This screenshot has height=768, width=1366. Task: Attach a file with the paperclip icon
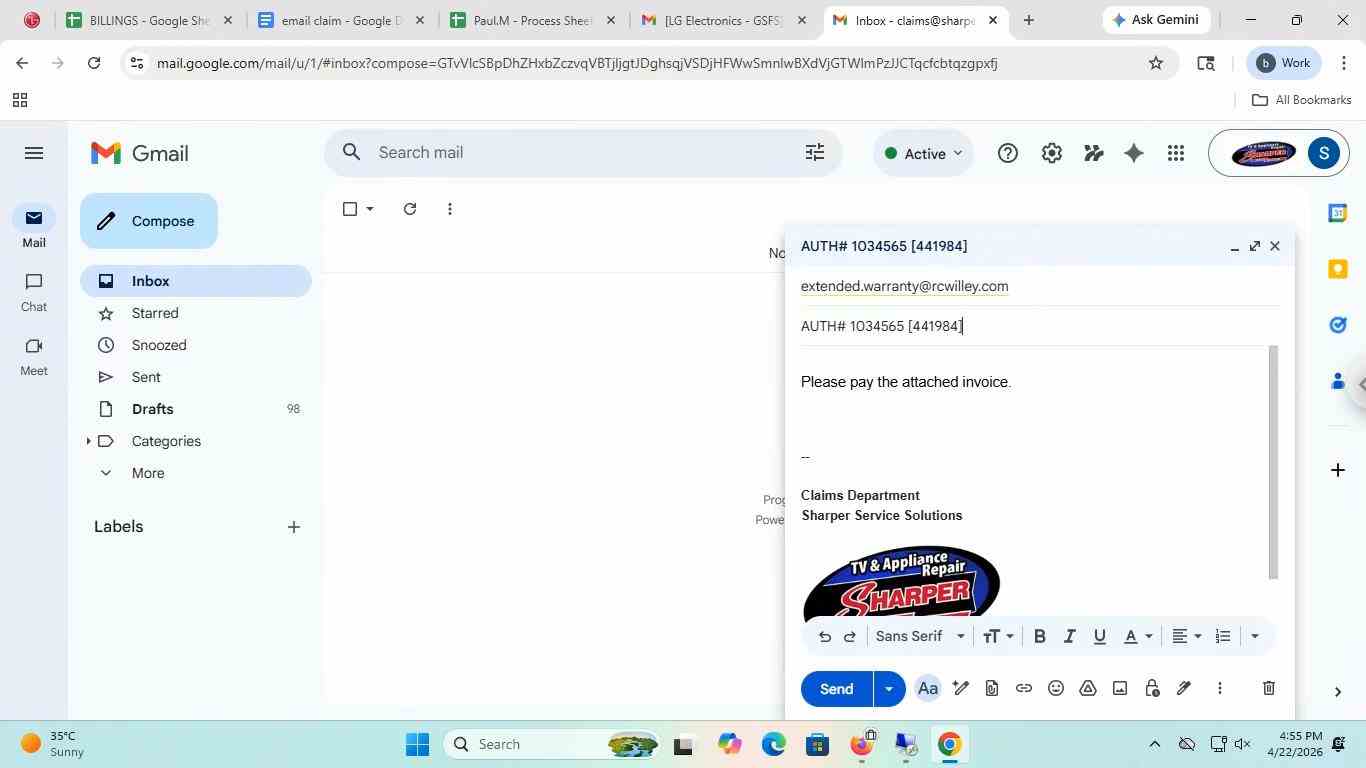(x=991, y=688)
